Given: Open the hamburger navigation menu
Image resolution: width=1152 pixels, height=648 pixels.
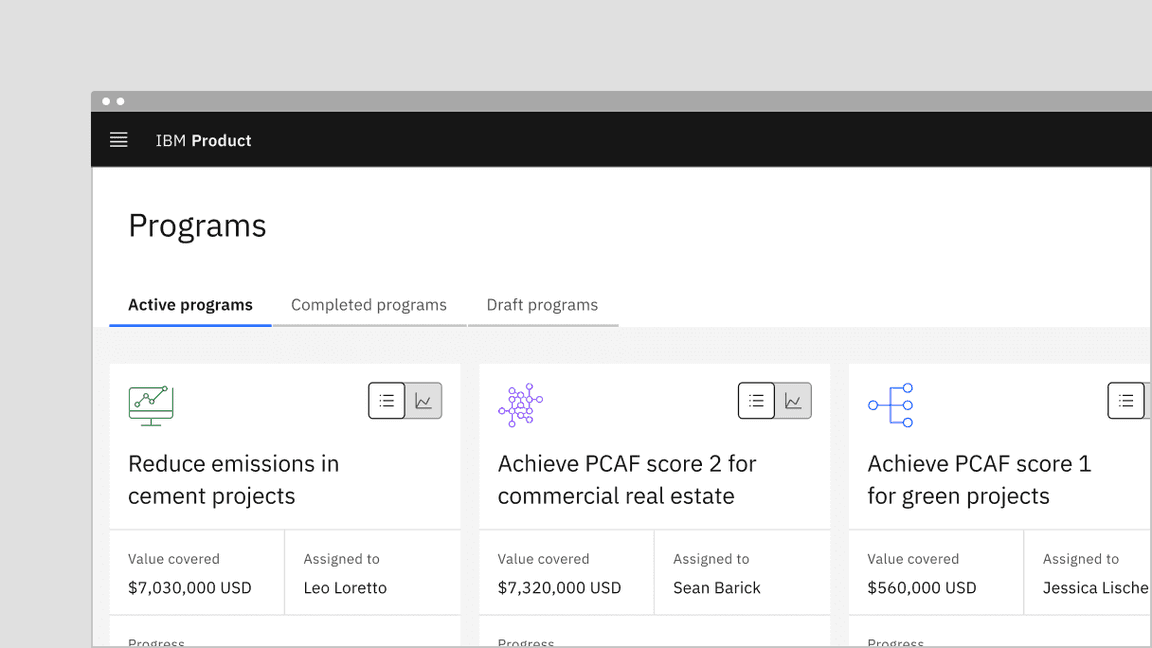Looking at the screenshot, I should coord(118,140).
